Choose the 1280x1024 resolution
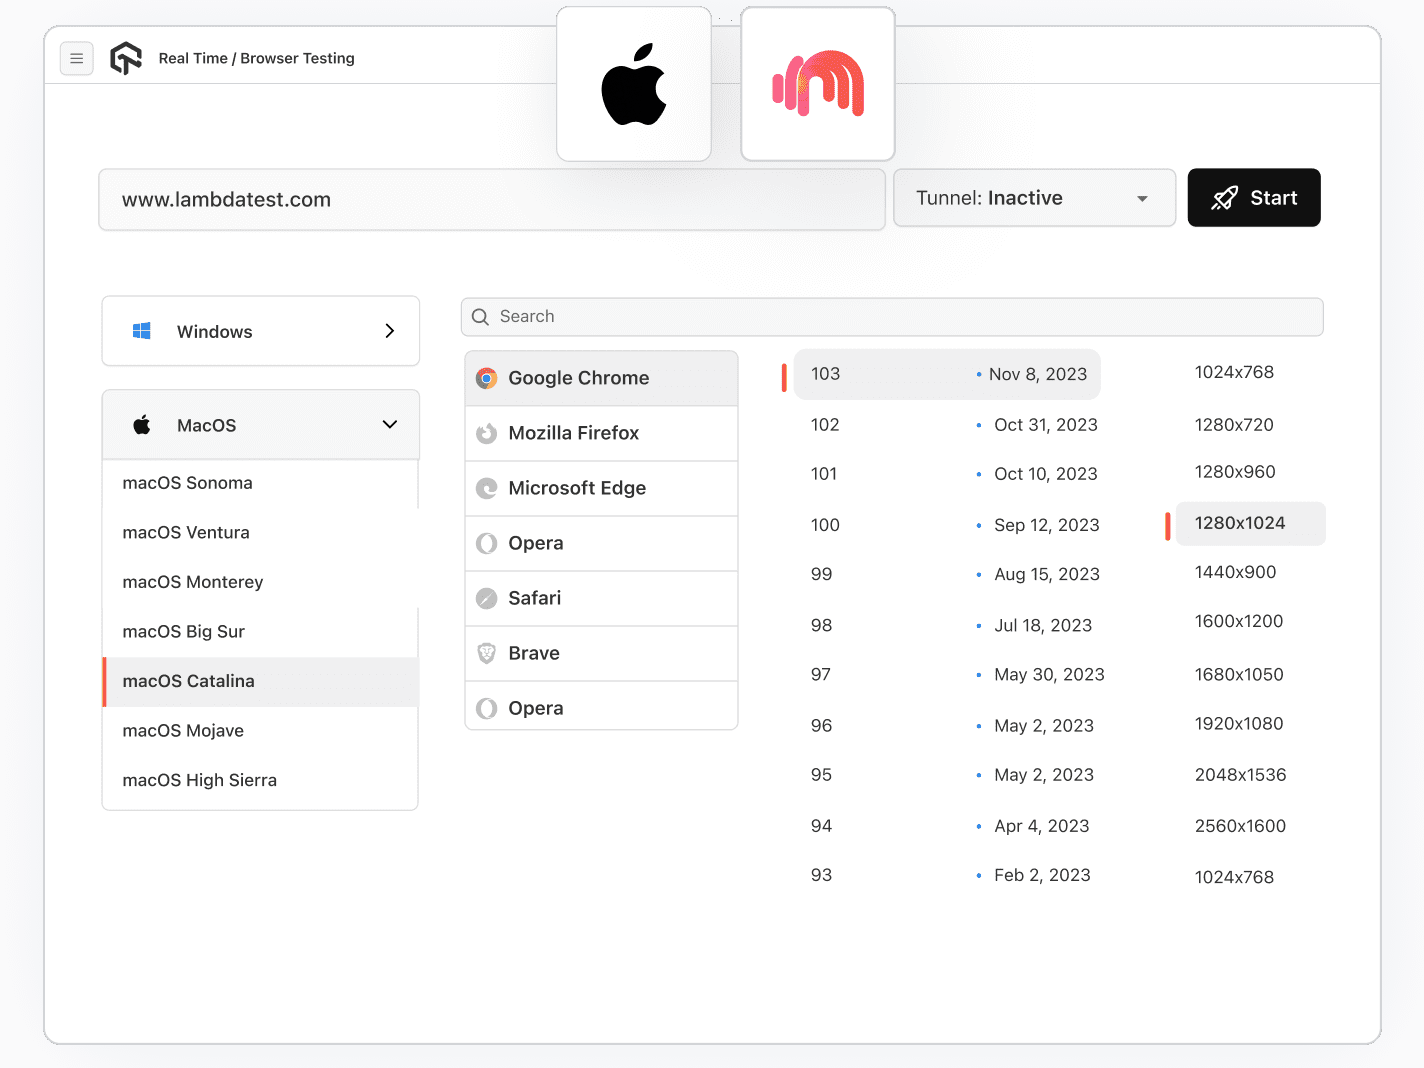The width and height of the screenshot is (1424, 1068). pos(1249,523)
